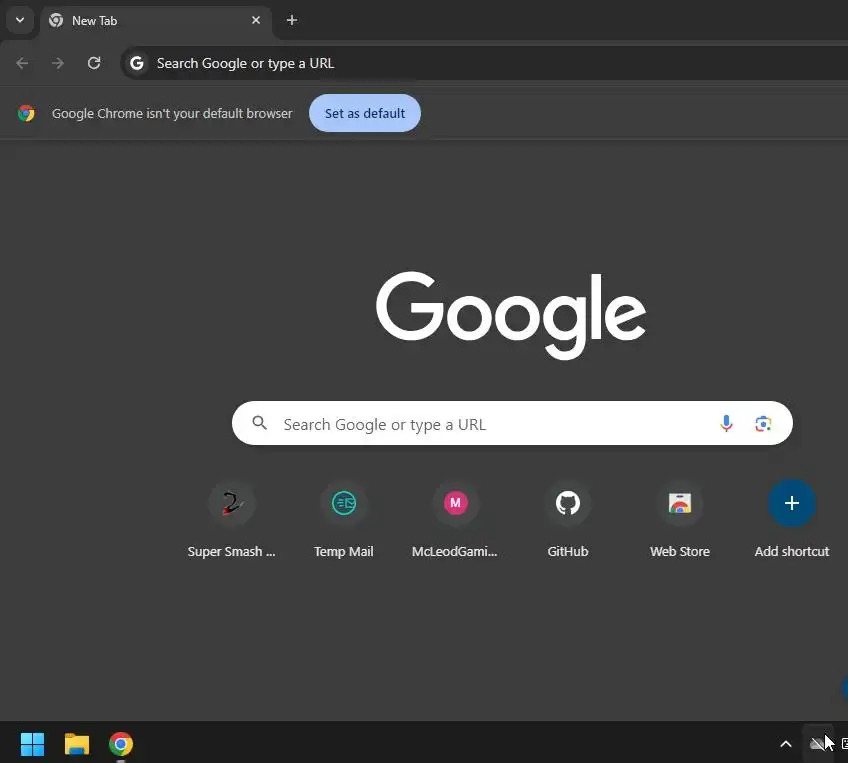Viewport: 848px width, 763px height.
Task: Start voice search with the microphone icon
Action: (726, 423)
